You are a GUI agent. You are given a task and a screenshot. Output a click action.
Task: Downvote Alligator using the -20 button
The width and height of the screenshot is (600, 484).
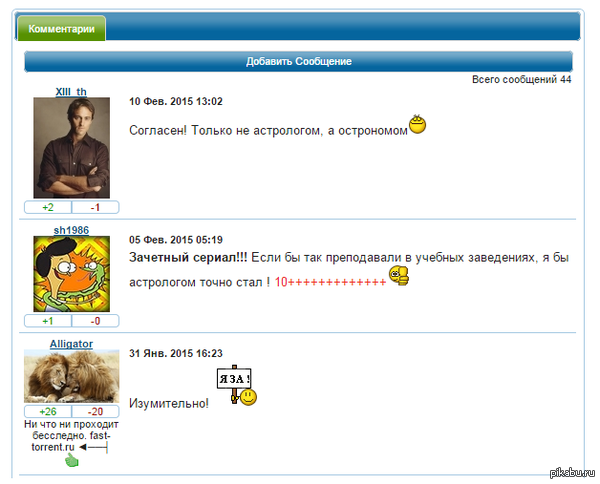pos(95,412)
